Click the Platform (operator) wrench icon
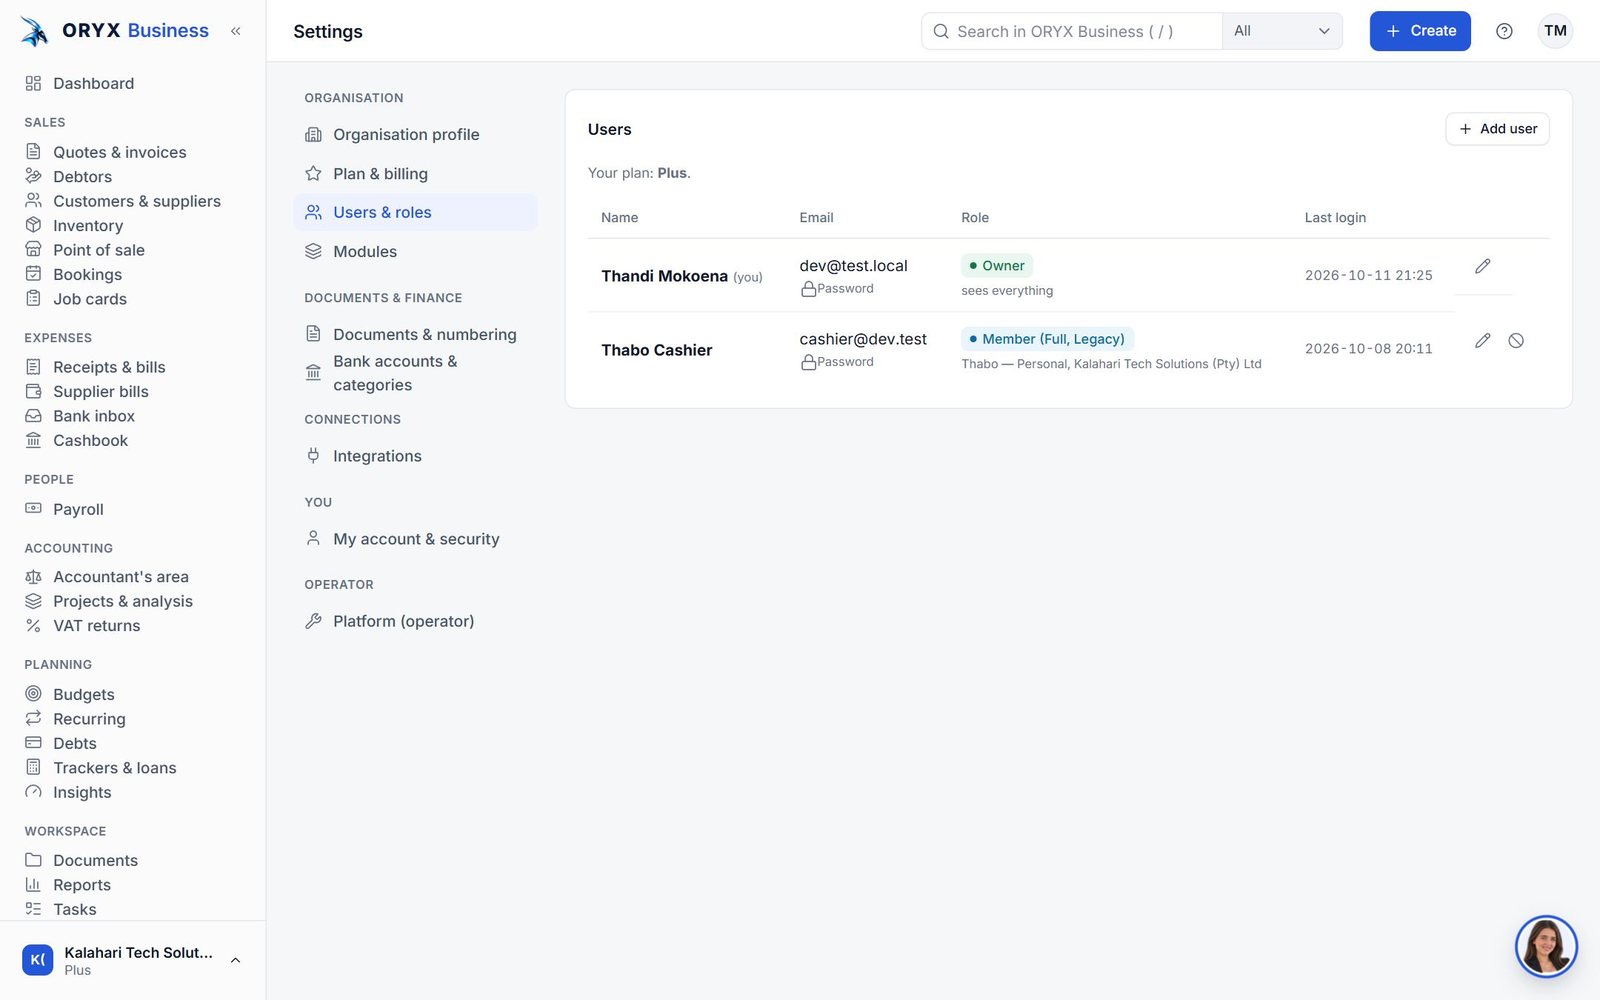The height and width of the screenshot is (1000, 1600). tap(313, 621)
